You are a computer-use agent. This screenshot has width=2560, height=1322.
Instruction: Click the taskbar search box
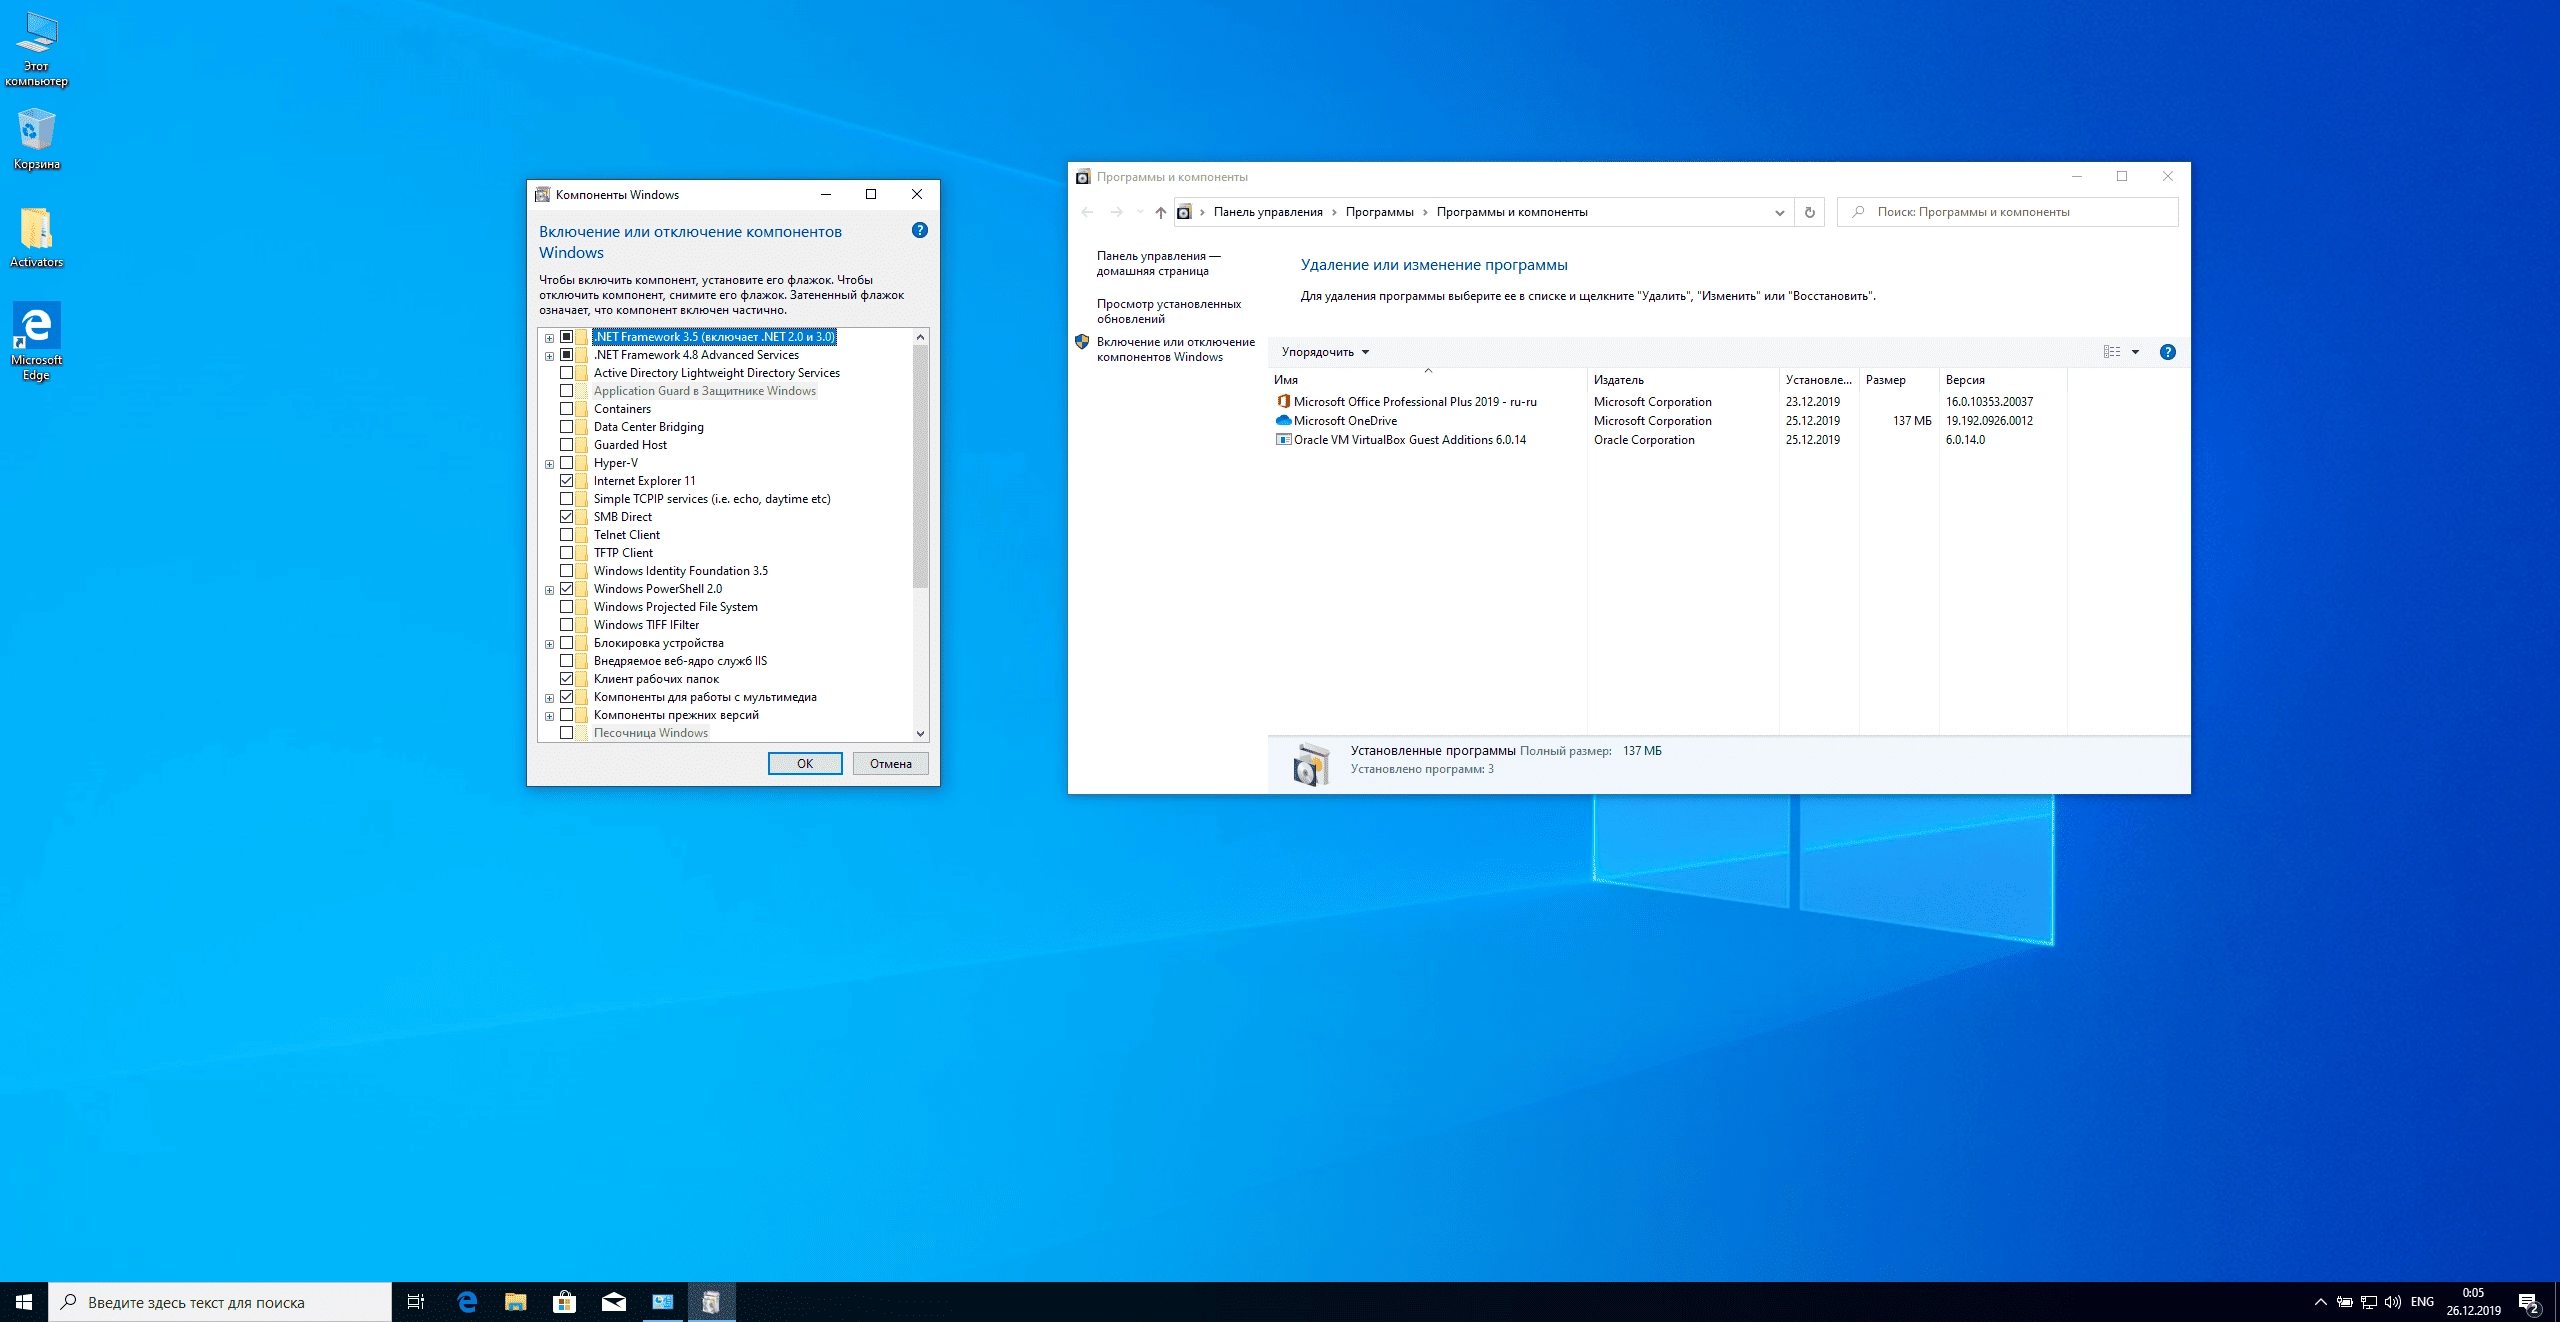click(220, 1302)
